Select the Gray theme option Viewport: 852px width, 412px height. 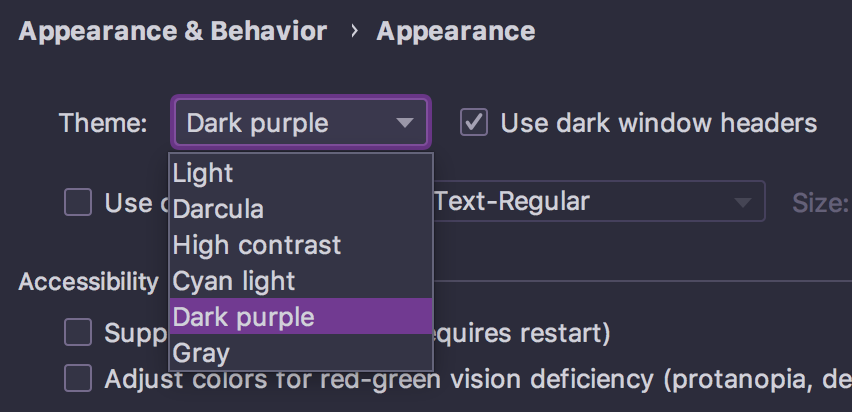coord(300,353)
